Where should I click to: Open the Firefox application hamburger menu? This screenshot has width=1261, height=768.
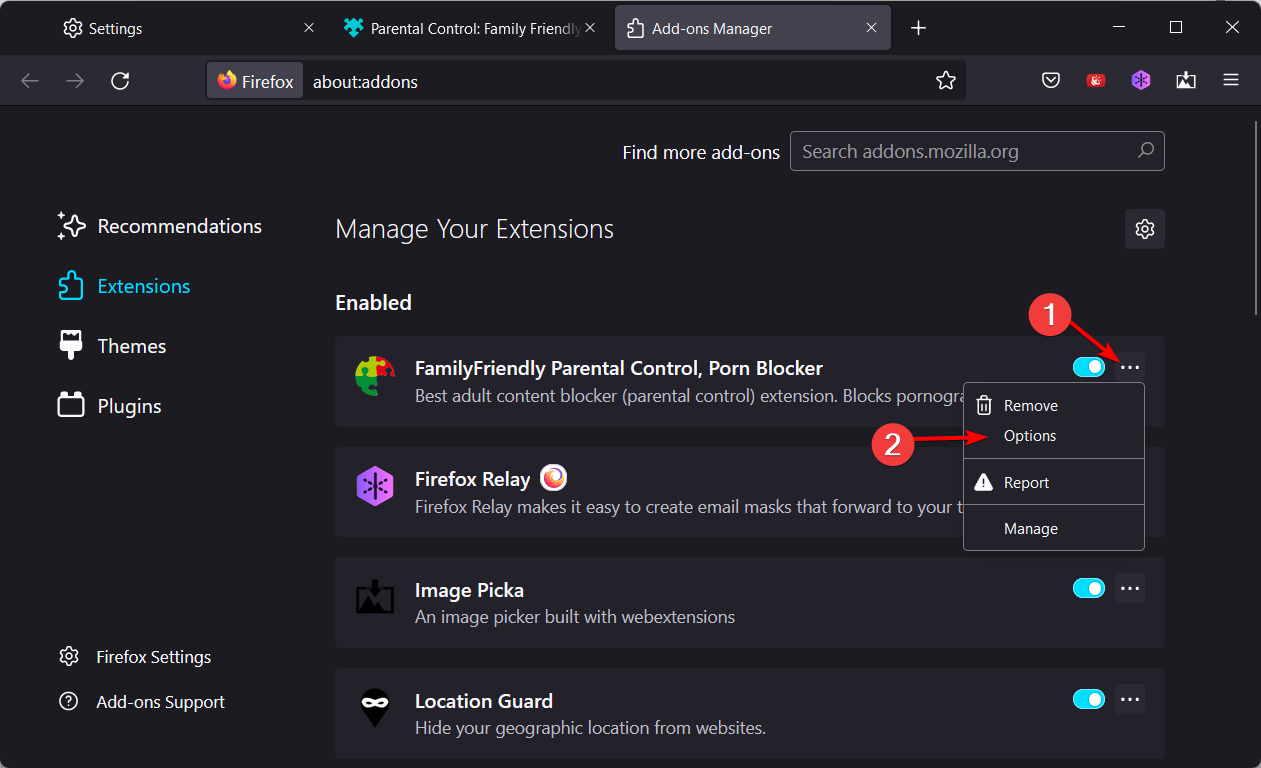(1231, 81)
